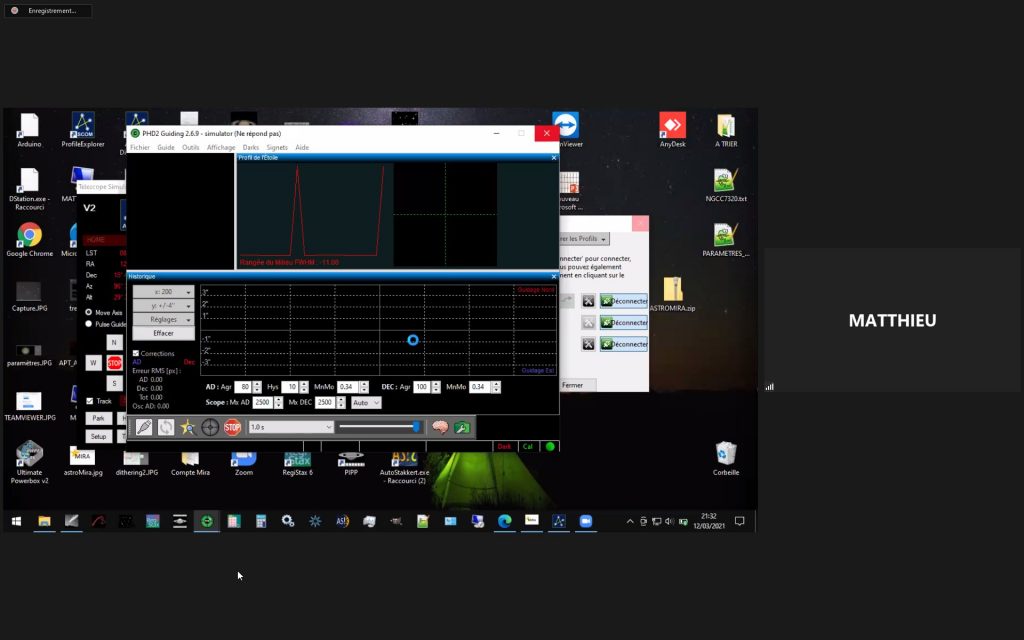The height and width of the screenshot is (640, 1024).
Task: Click the last Déconnecter button
Action: tap(624, 344)
